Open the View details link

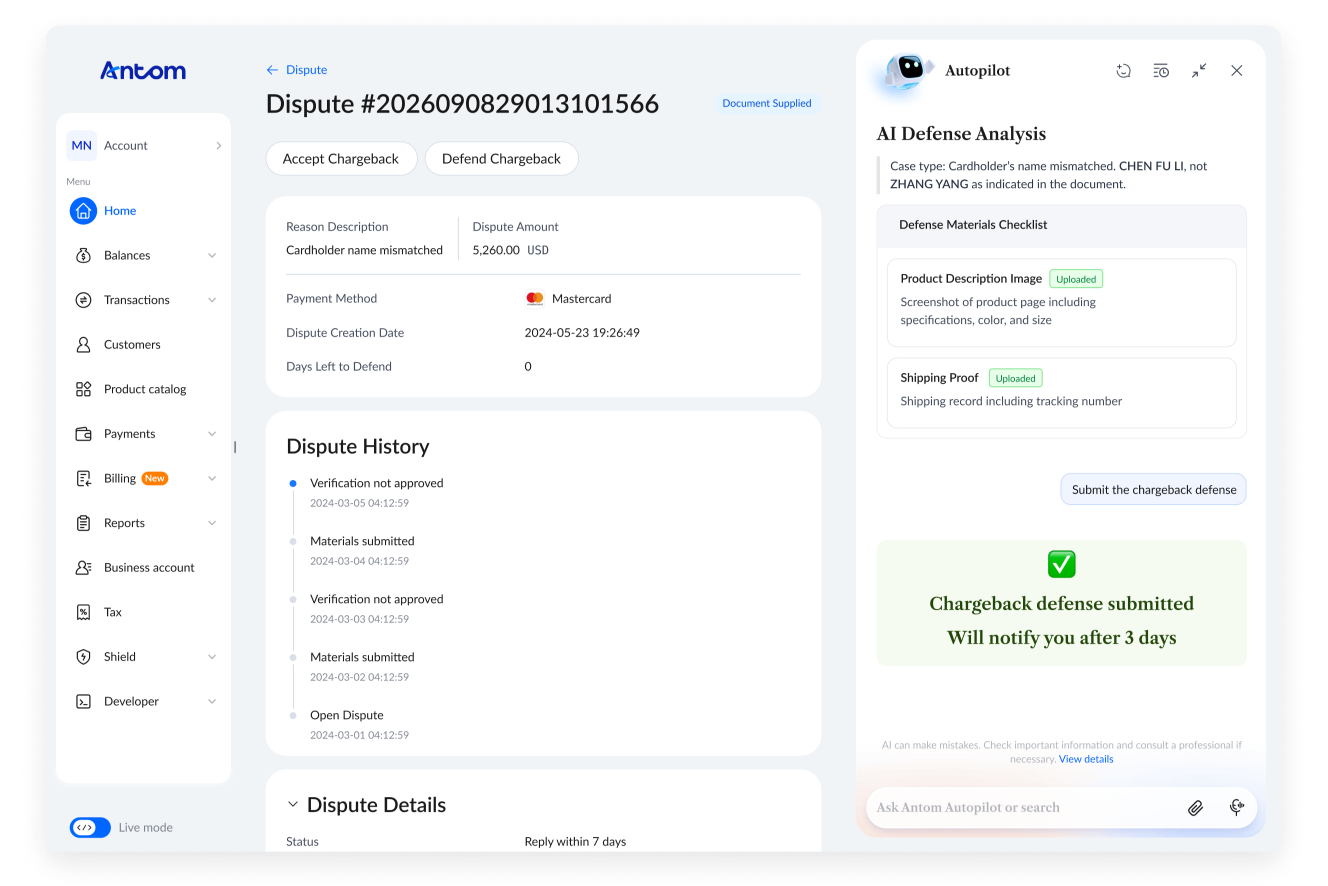pos(1086,759)
